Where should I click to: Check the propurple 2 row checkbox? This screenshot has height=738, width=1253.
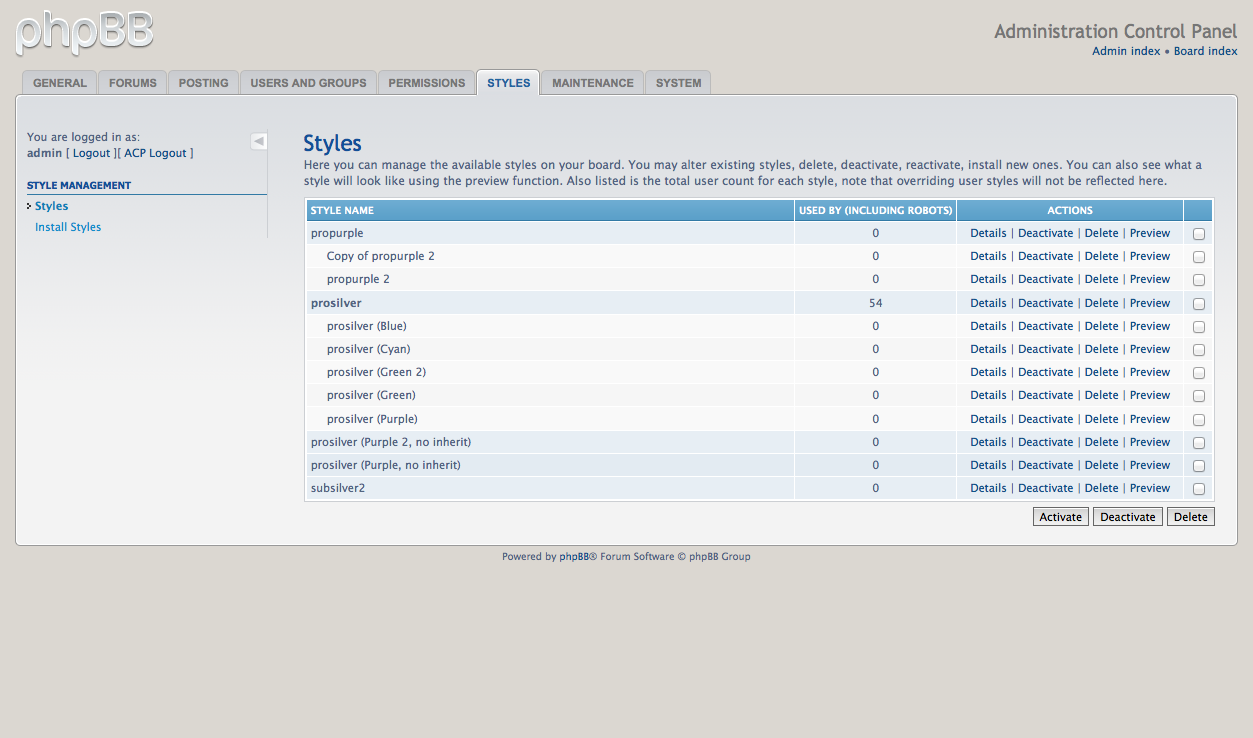tap(1199, 280)
